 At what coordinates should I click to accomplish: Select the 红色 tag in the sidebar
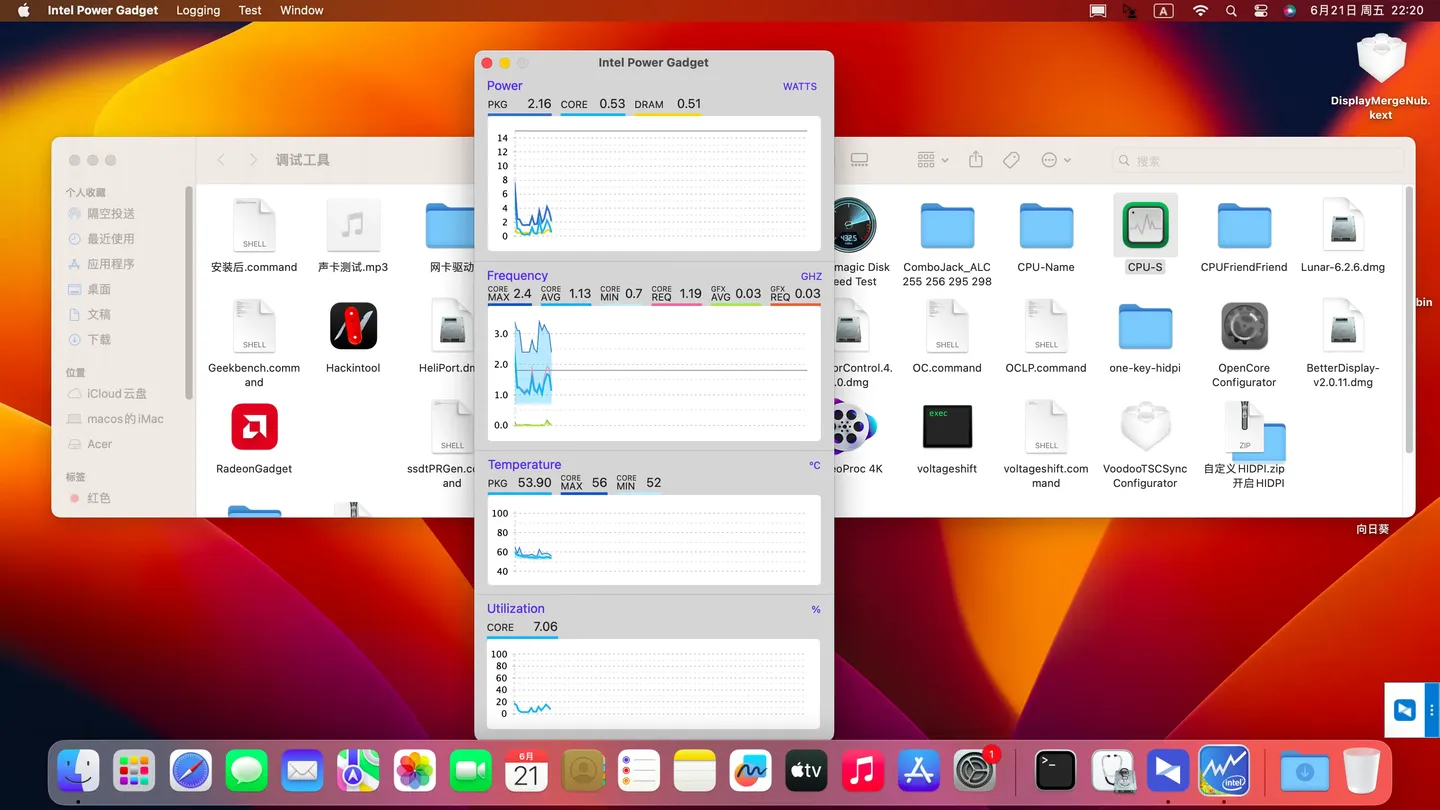97,497
